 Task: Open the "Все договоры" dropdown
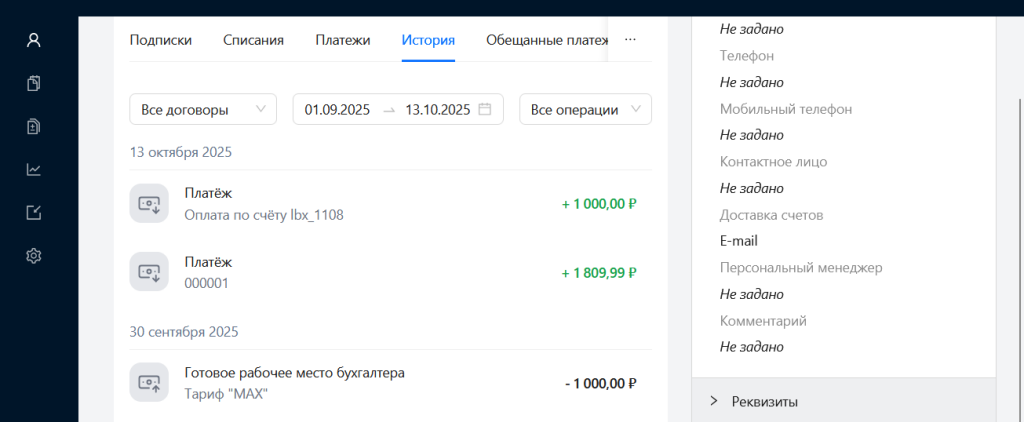[203, 110]
